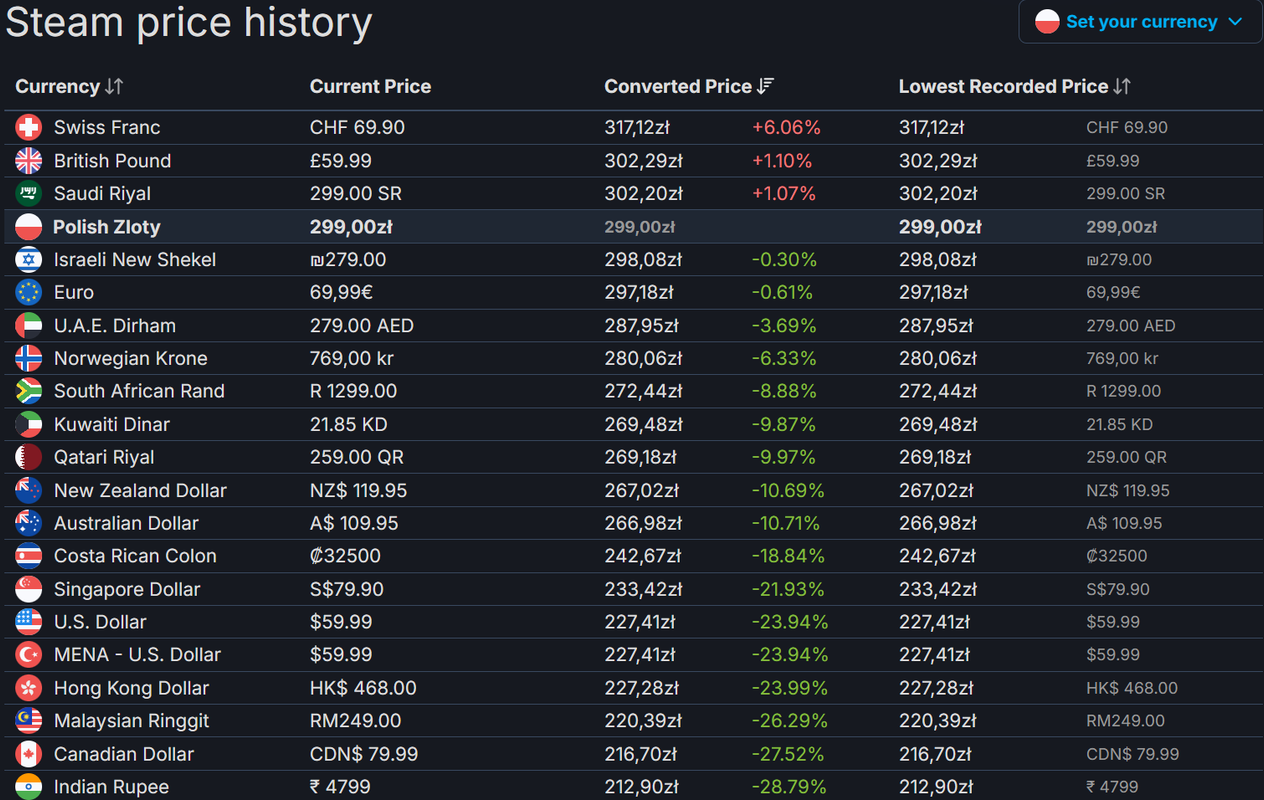Click the Norwegian Krone flag icon
Screen dimensions: 1264x800
point(29,358)
